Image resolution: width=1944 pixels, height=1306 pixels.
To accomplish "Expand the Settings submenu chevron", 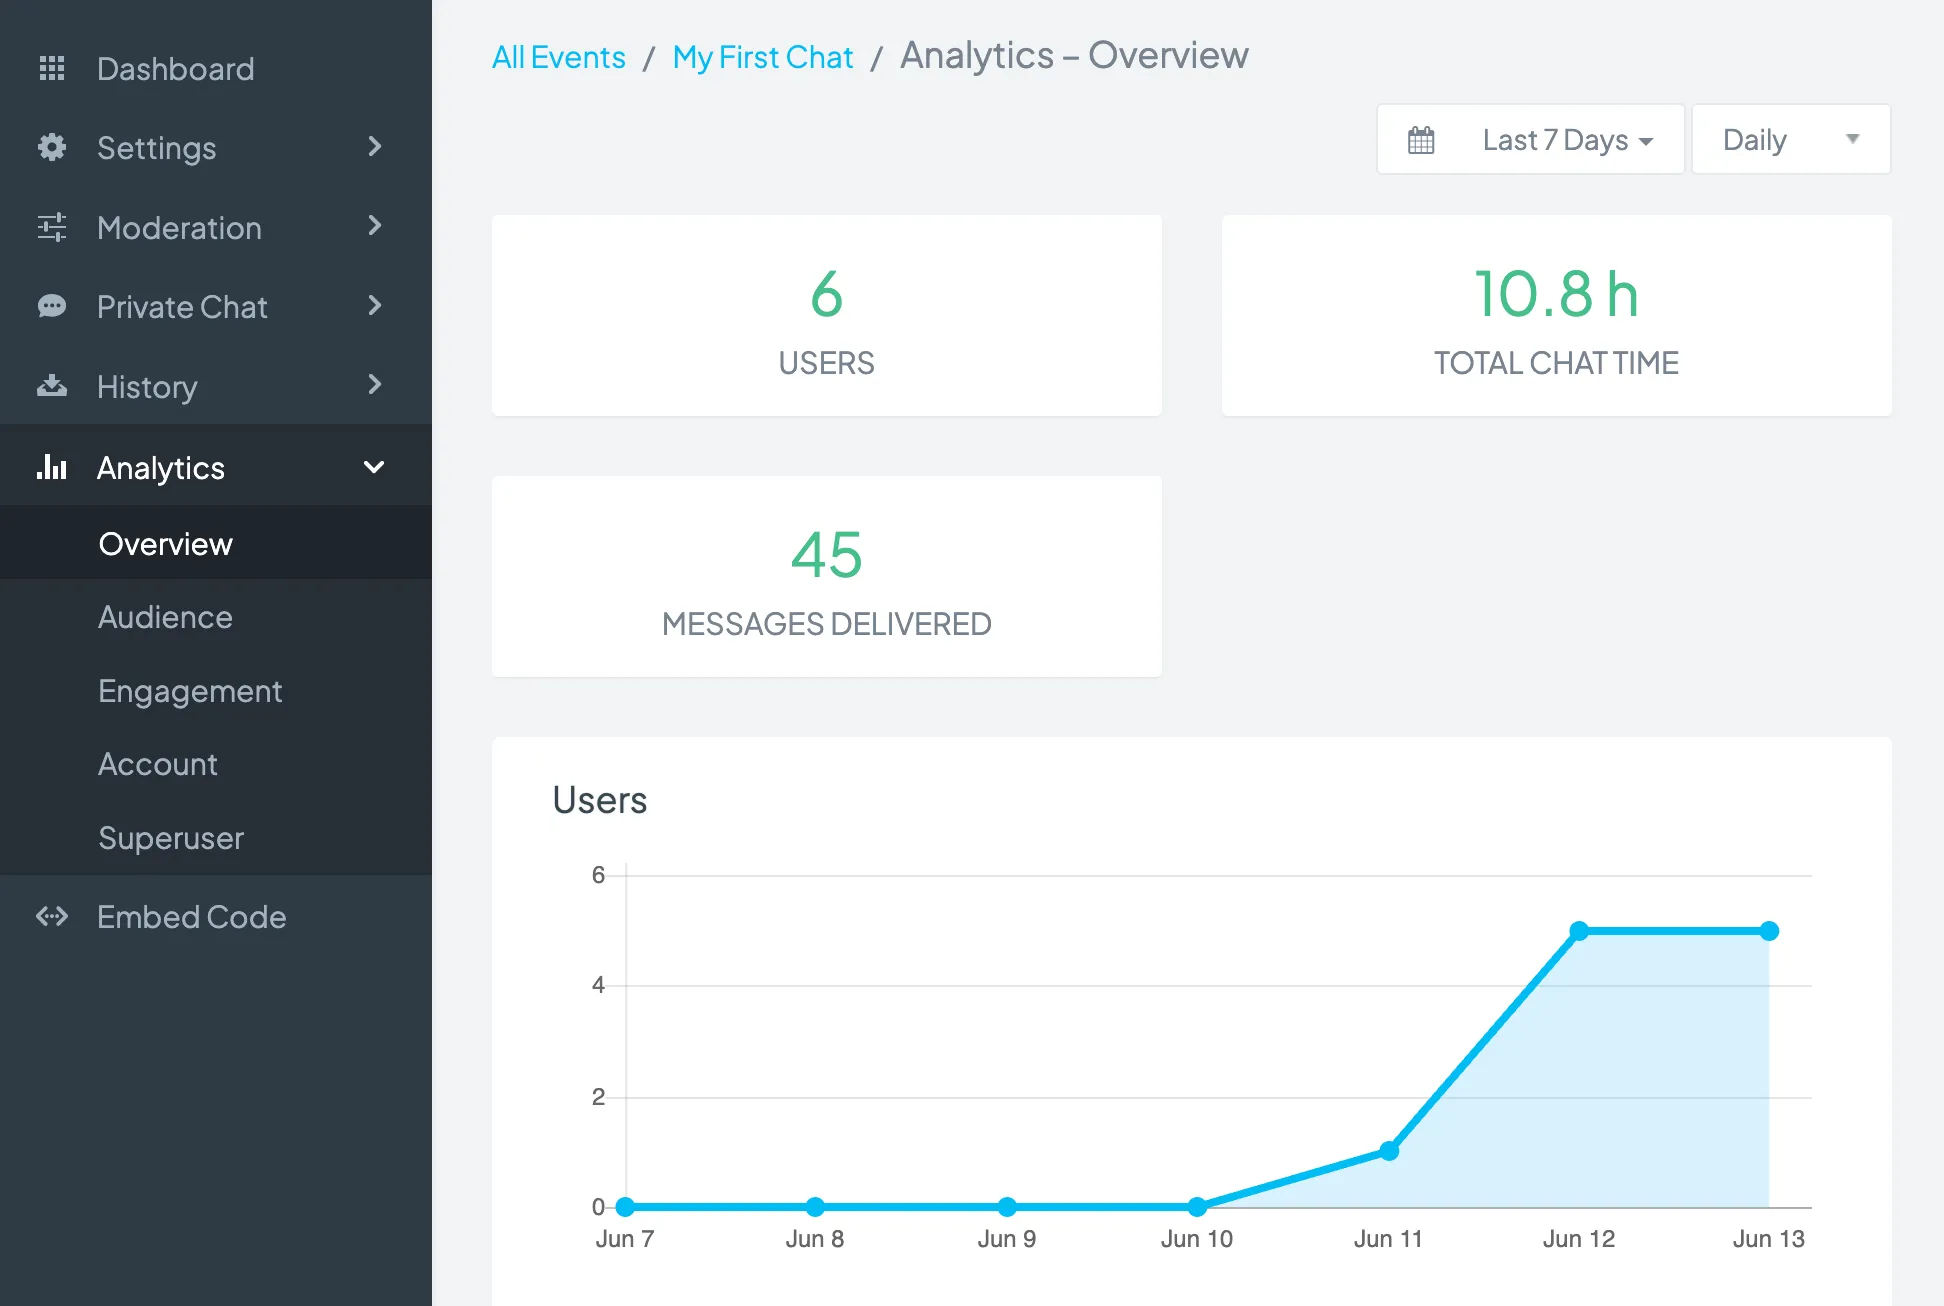I will click(375, 146).
